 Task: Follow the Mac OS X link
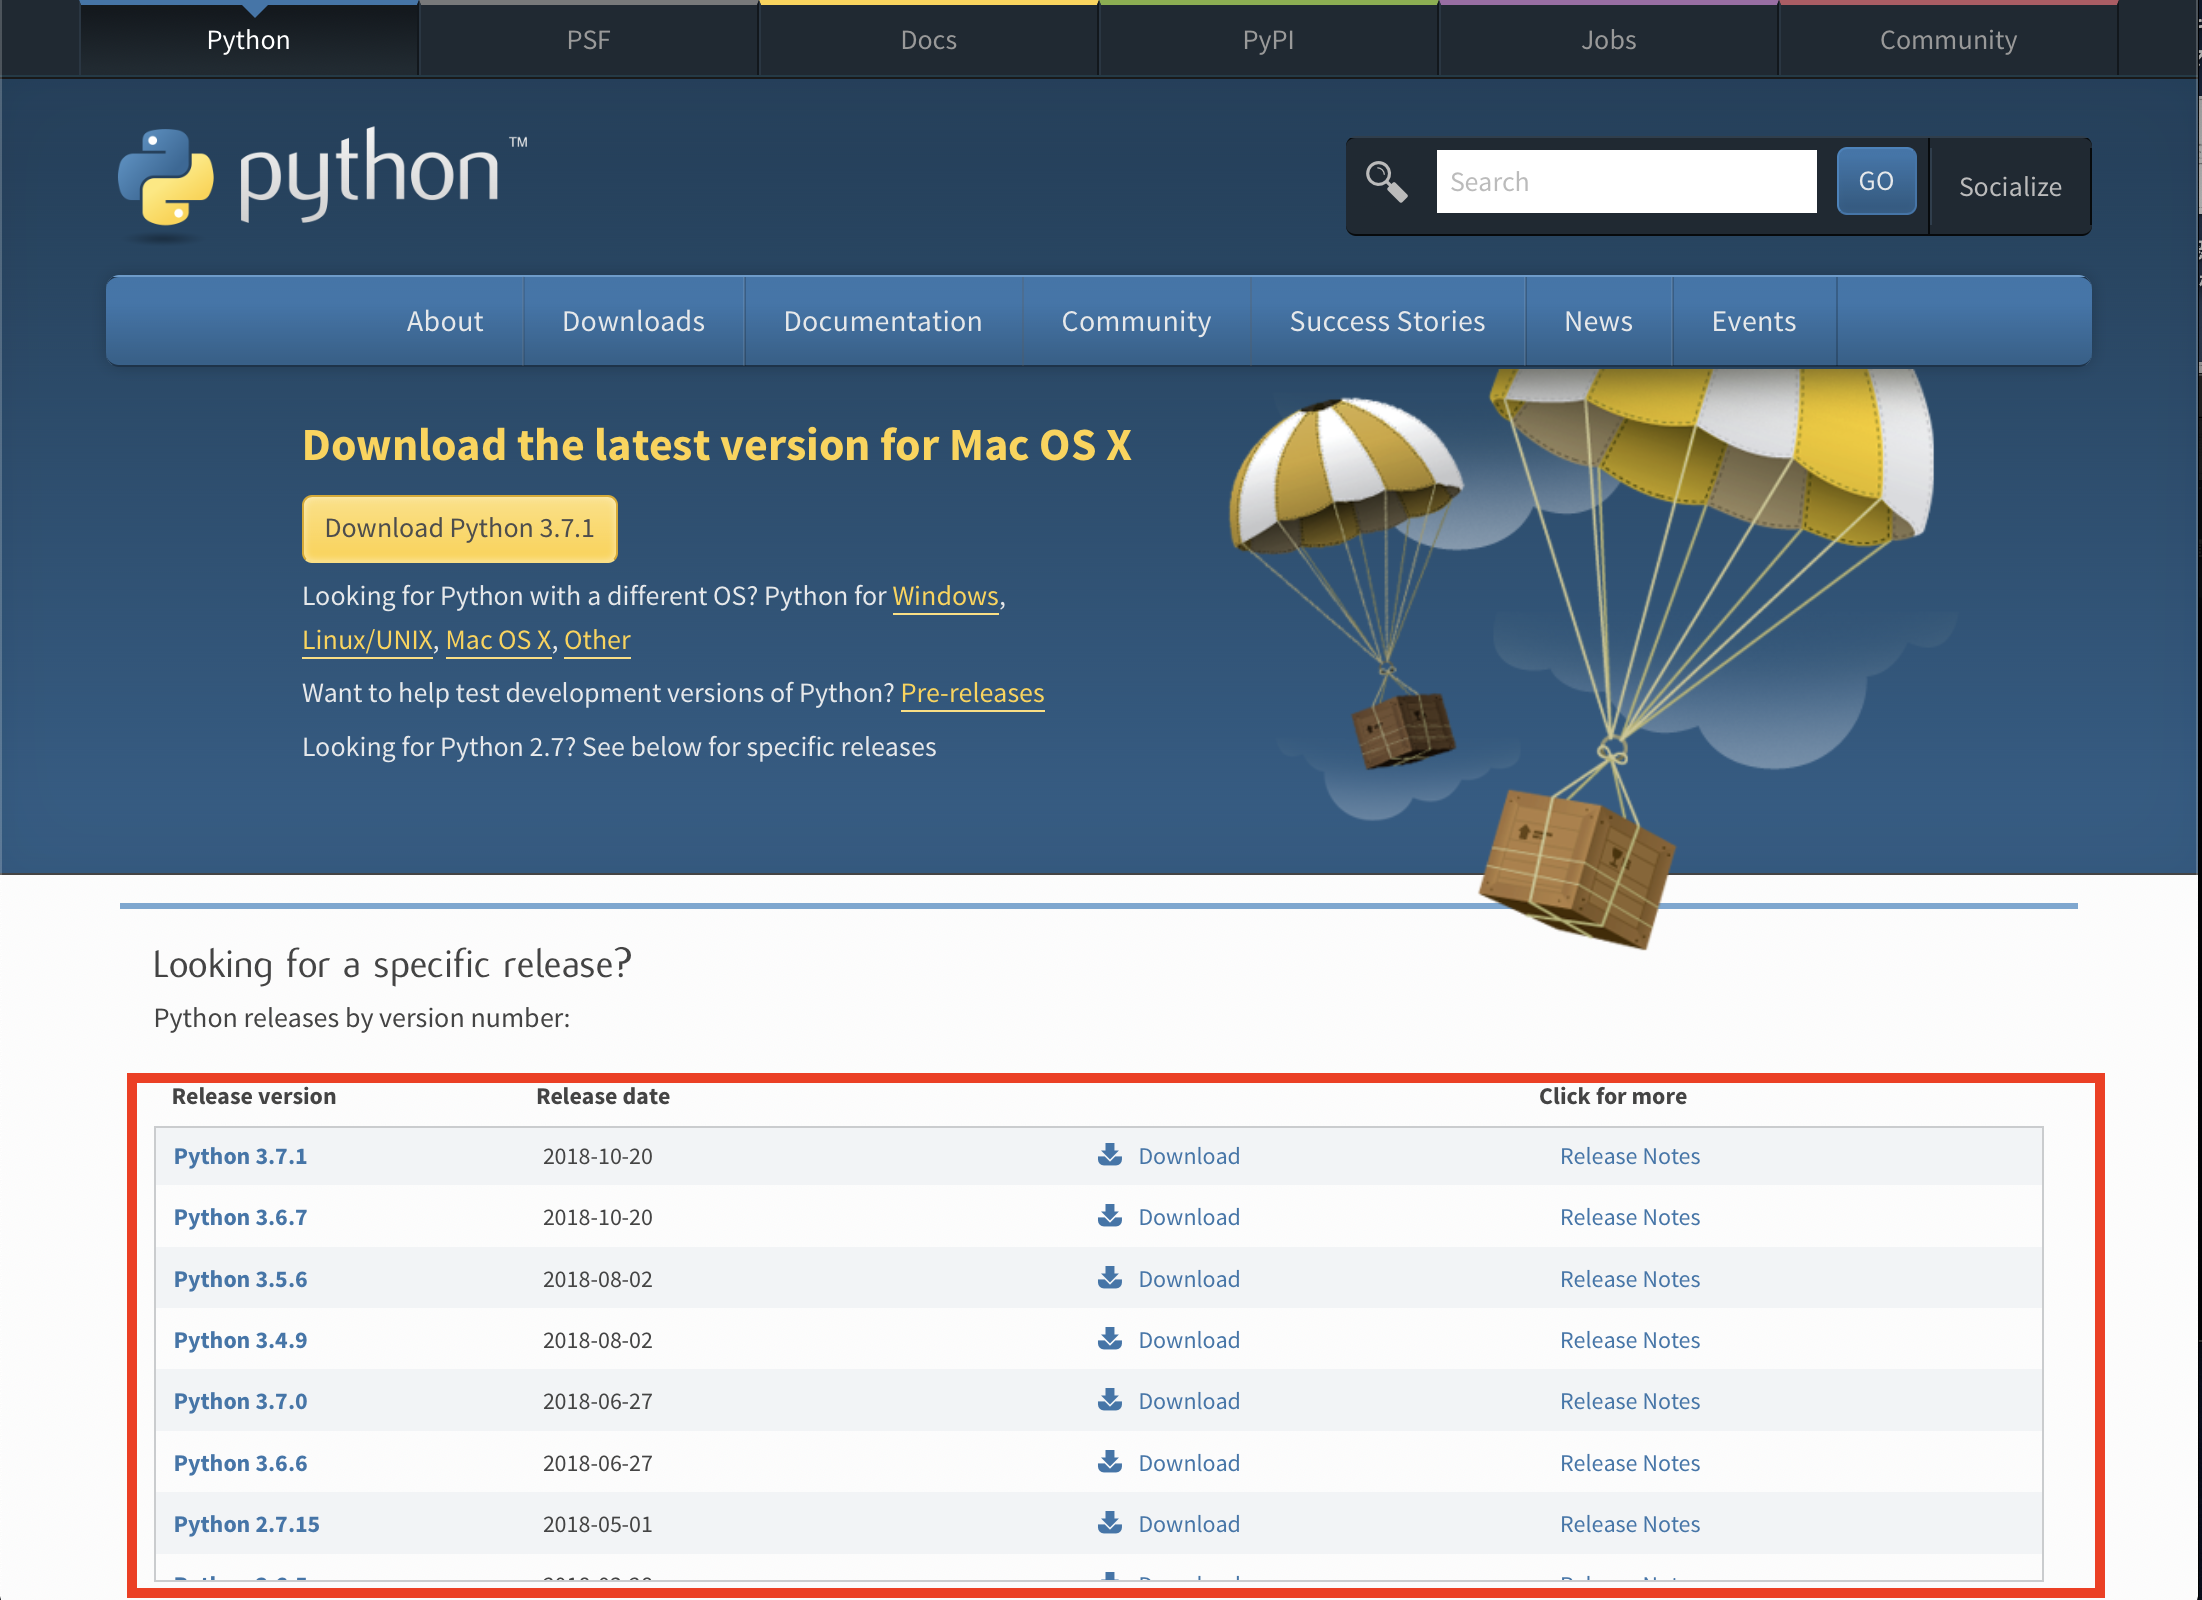[x=499, y=640]
